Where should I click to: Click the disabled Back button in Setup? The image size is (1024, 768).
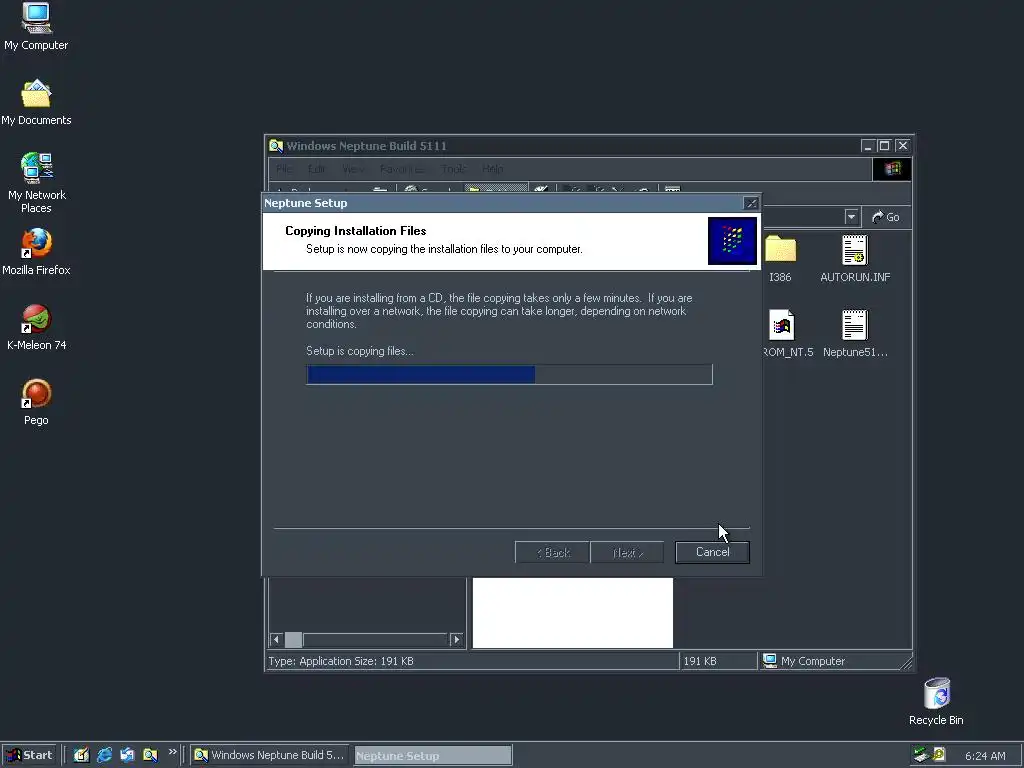pyautogui.click(x=552, y=552)
